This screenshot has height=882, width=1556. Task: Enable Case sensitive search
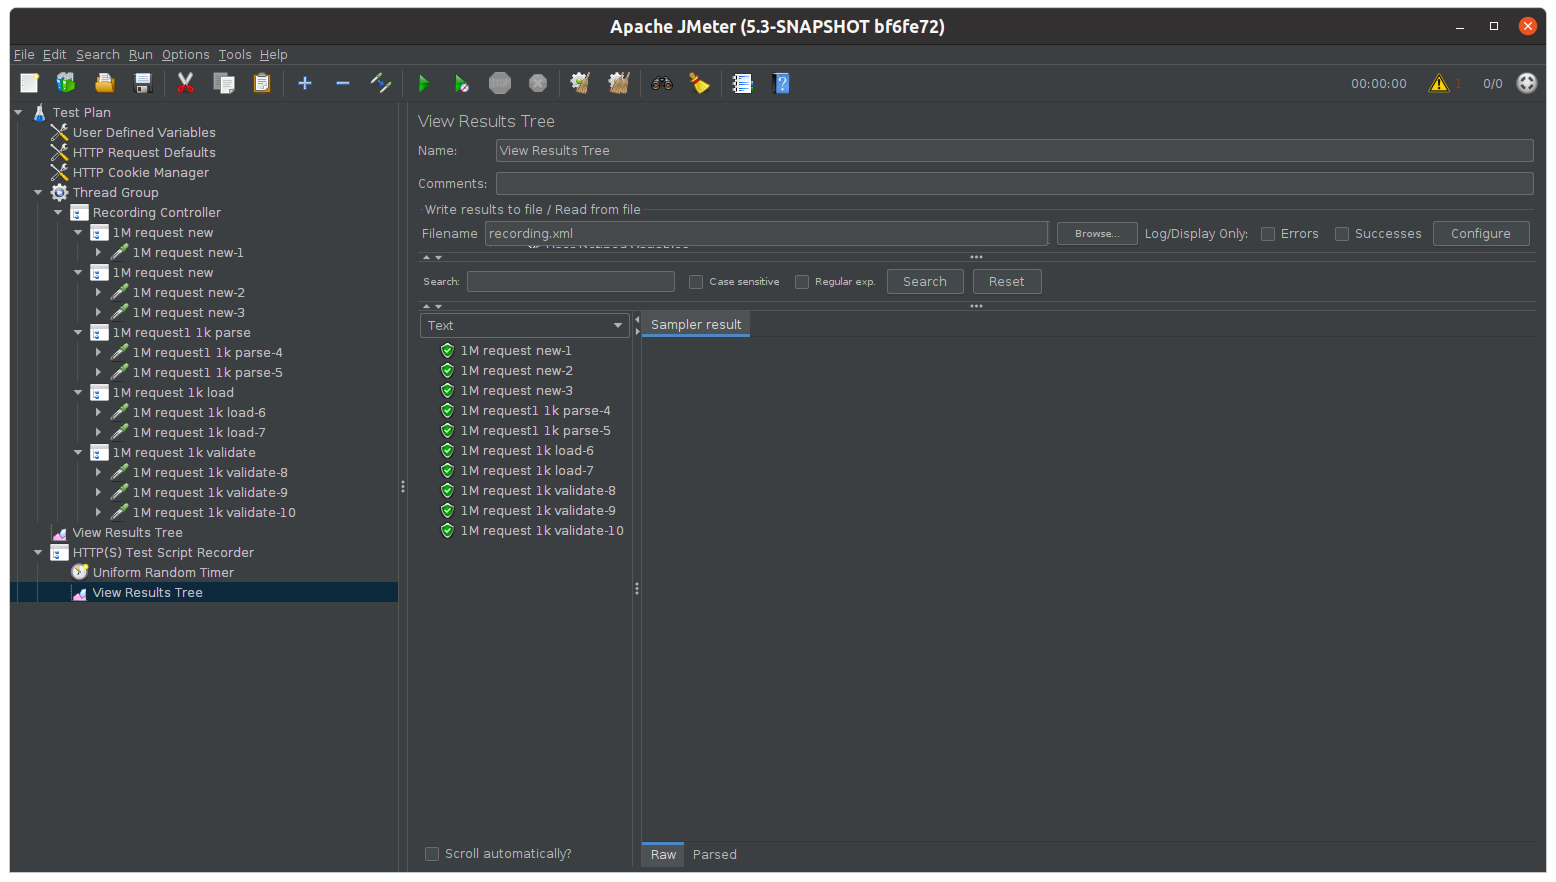(696, 281)
